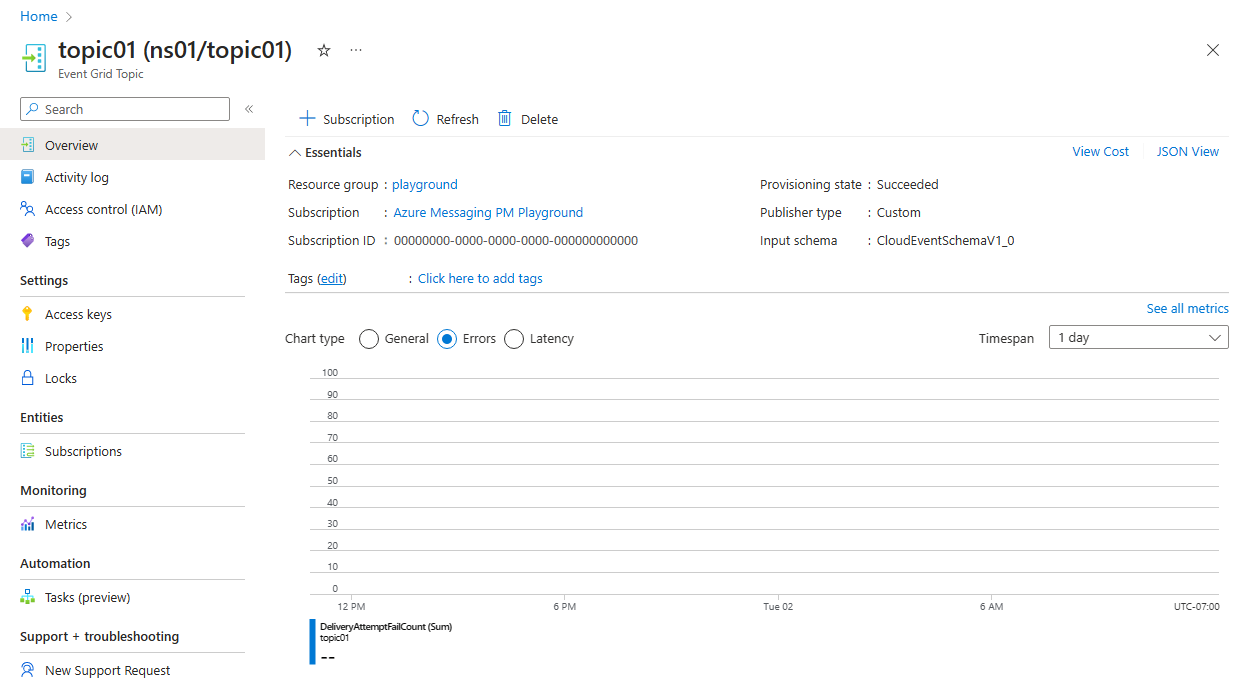
Task: View topic Subscriptions under Entities
Action: [83, 451]
